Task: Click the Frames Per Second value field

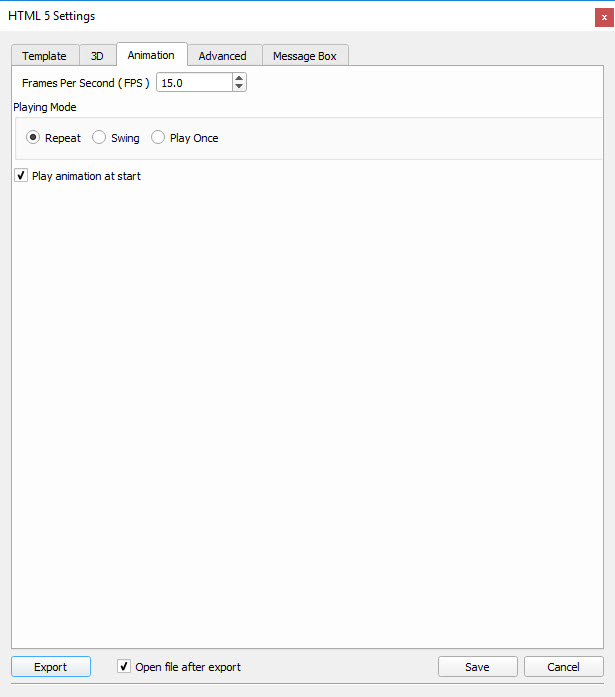Action: pyautogui.click(x=194, y=83)
